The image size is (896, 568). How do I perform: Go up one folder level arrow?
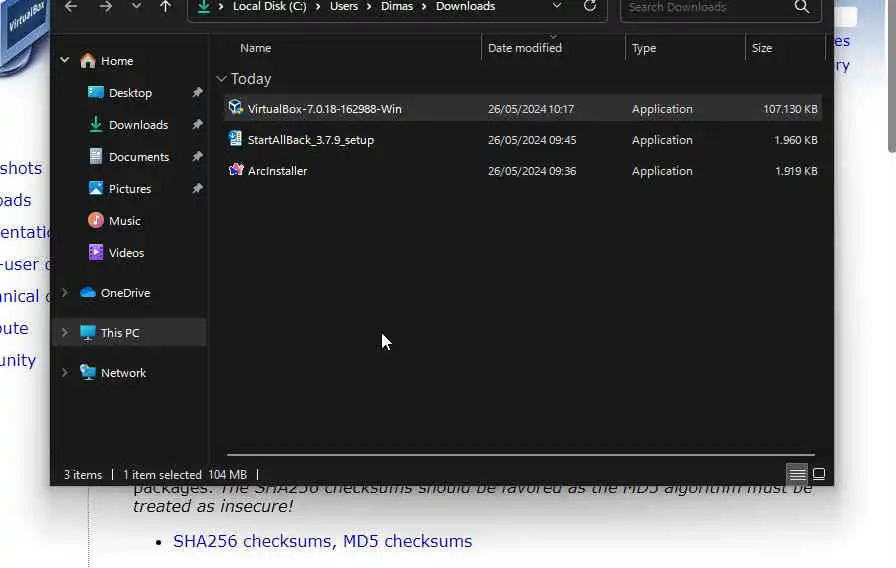[x=165, y=6]
